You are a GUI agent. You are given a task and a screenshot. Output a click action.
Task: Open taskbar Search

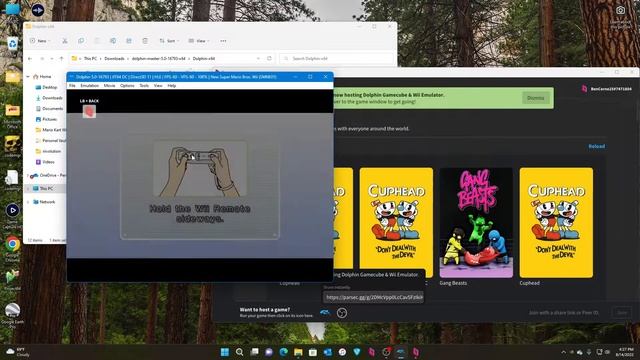[x=240, y=352]
